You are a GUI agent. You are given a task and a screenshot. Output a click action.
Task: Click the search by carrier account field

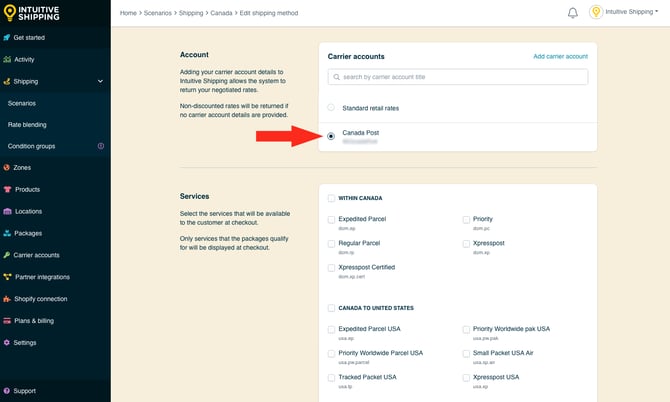tap(458, 77)
